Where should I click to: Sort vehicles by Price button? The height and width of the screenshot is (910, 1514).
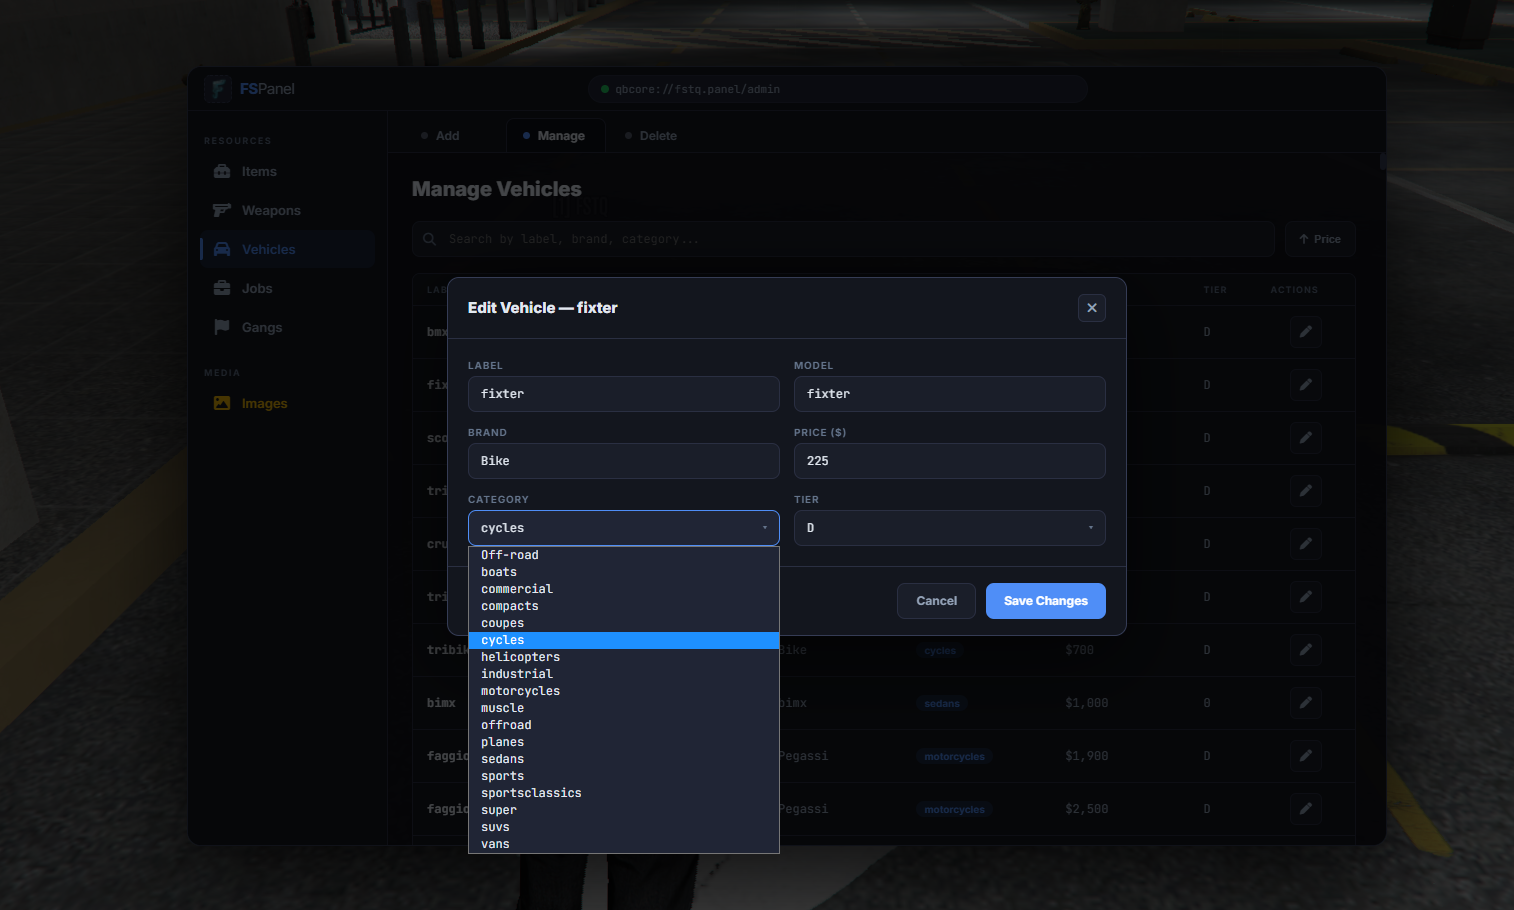(x=1320, y=239)
